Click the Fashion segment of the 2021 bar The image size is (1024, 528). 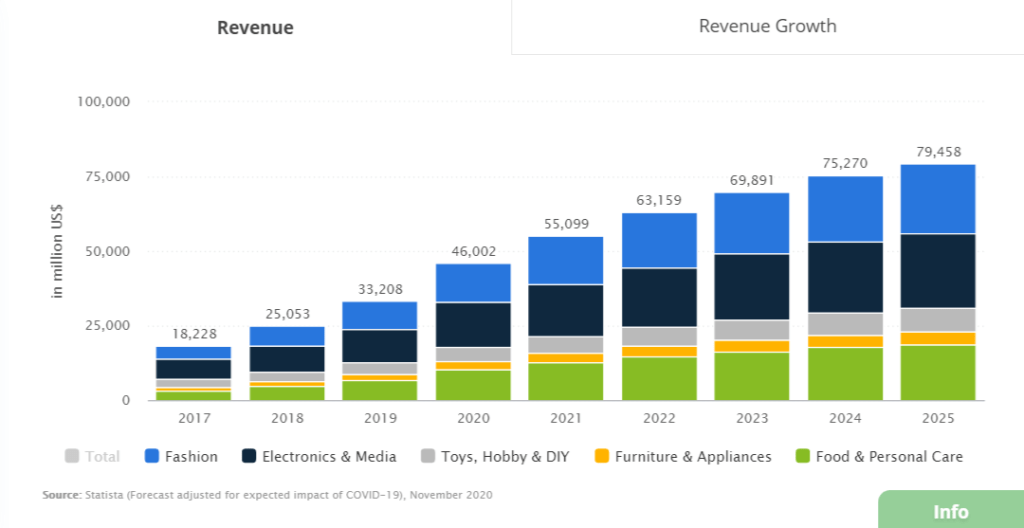click(x=566, y=260)
